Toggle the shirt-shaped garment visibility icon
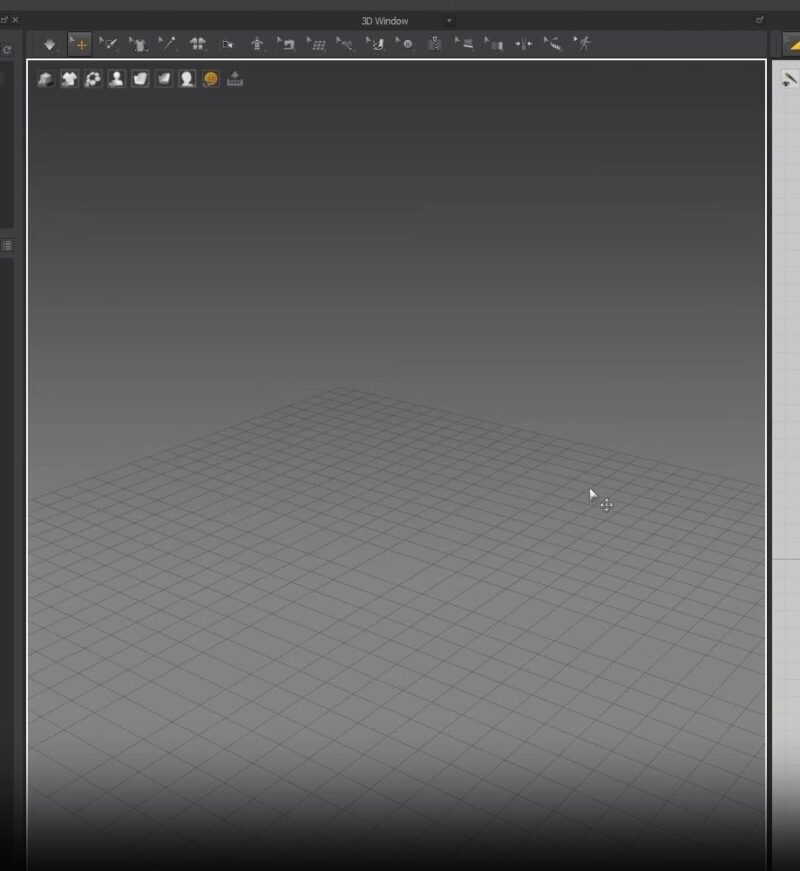The width and height of the screenshot is (800, 871). point(68,80)
